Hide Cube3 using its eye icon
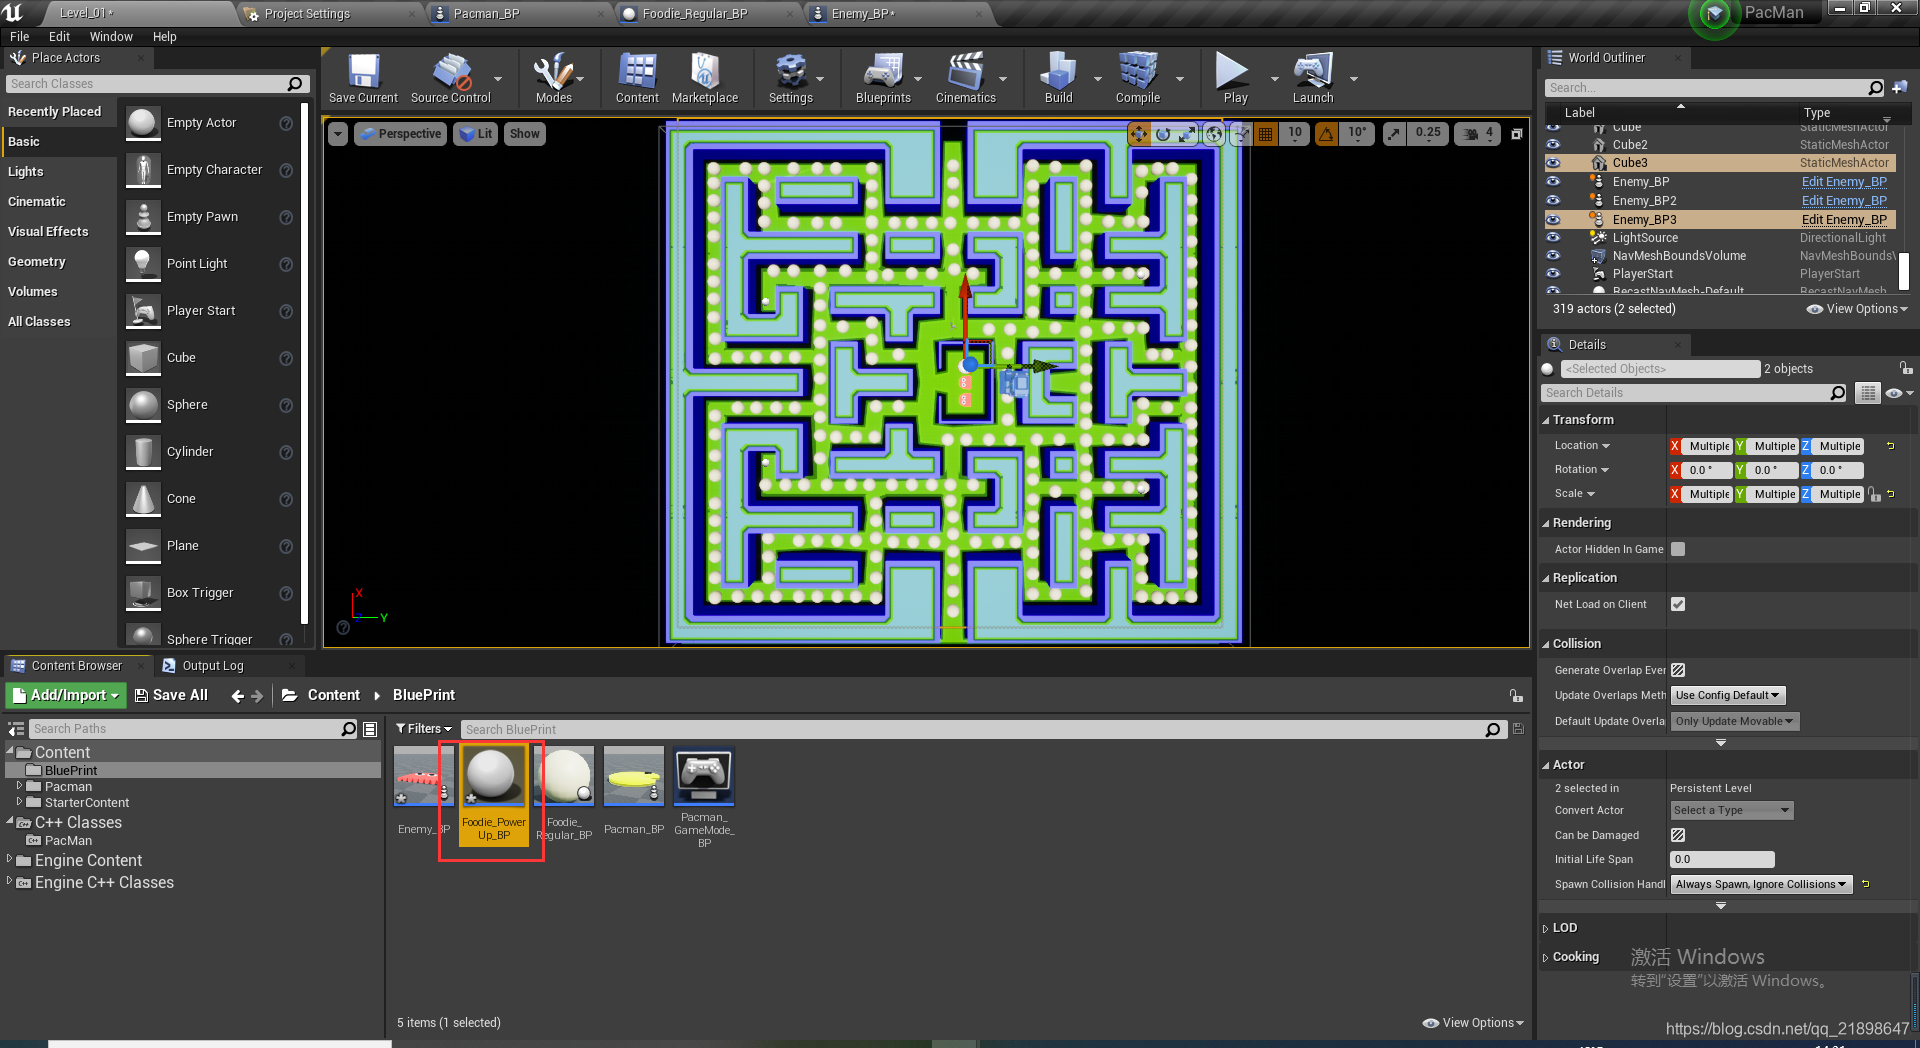This screenshot has width=1920, height=1048. point(1553,163)
